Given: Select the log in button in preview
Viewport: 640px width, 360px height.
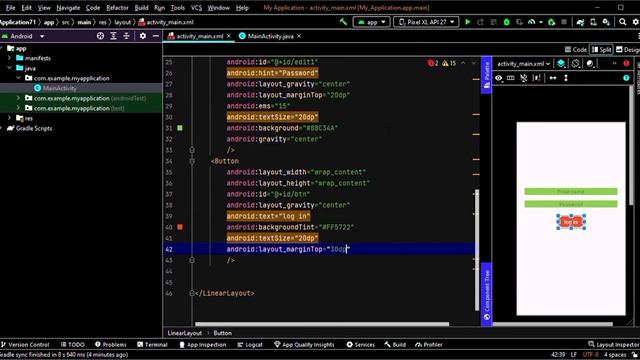Looking at the screenshot, I should click(571, 222).
